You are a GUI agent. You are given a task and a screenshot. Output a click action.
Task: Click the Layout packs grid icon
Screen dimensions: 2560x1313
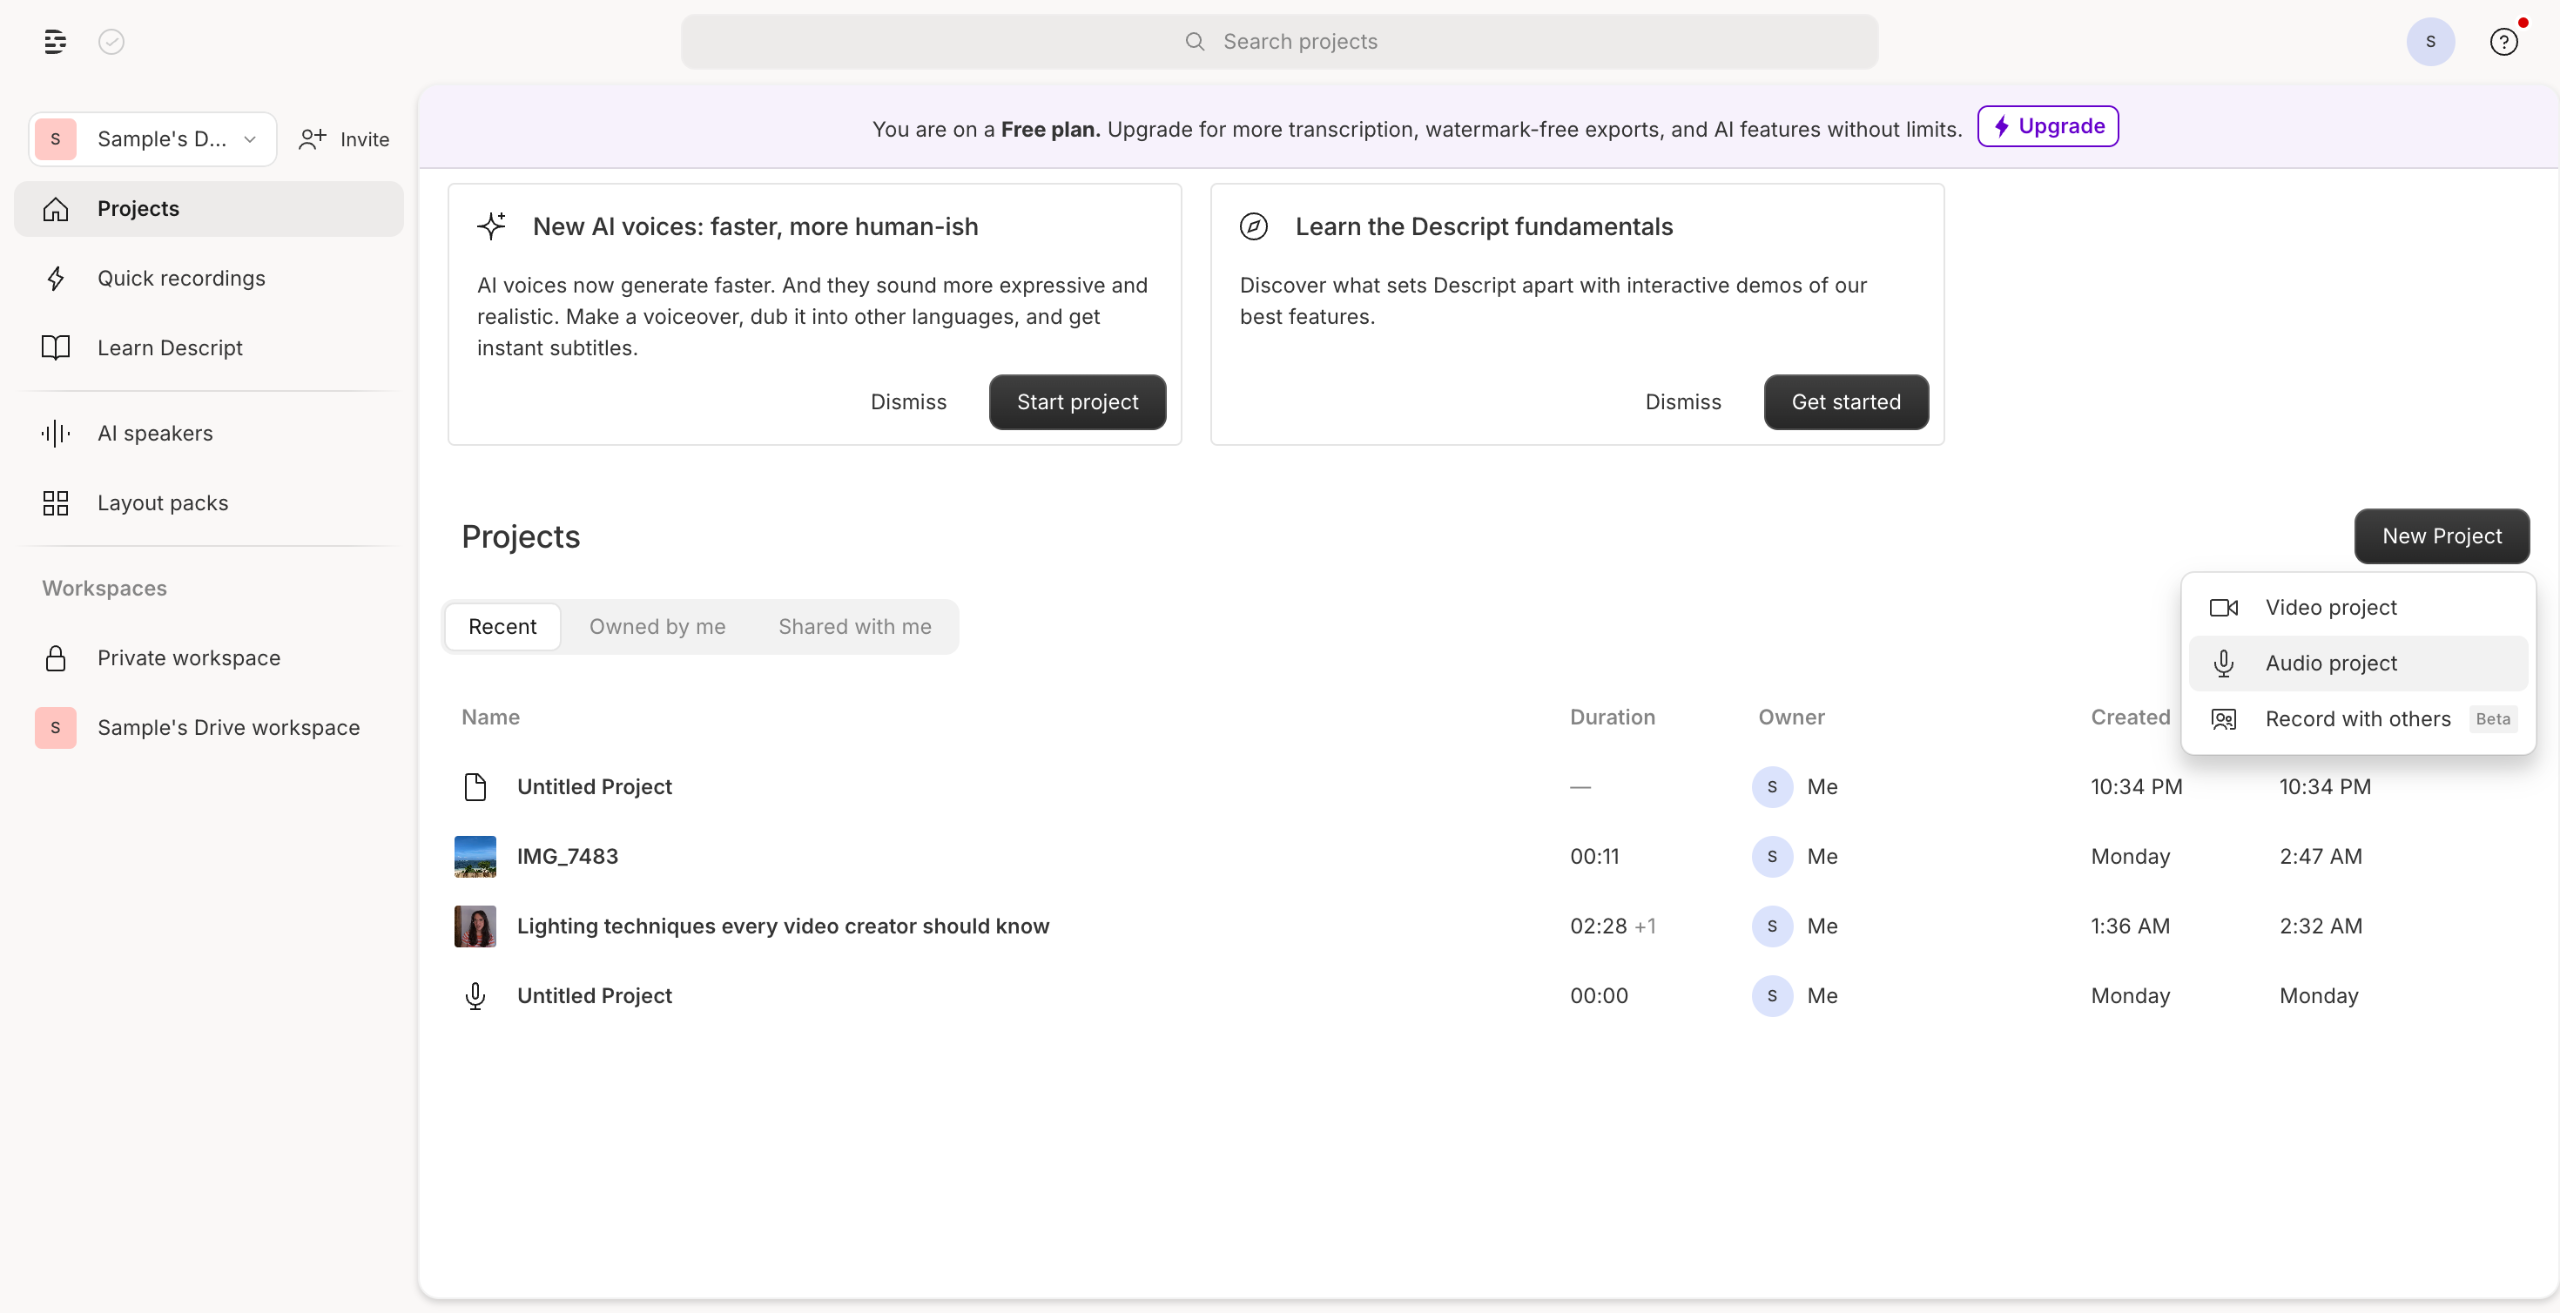pyautogui.click(x=56, y=503)
